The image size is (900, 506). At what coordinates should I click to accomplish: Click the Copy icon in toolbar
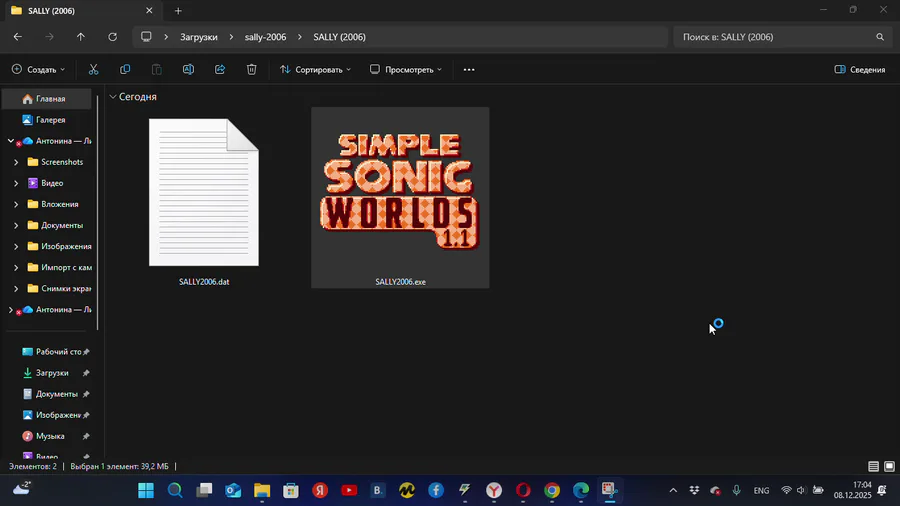pyautogui.click(x=125, y=69)
